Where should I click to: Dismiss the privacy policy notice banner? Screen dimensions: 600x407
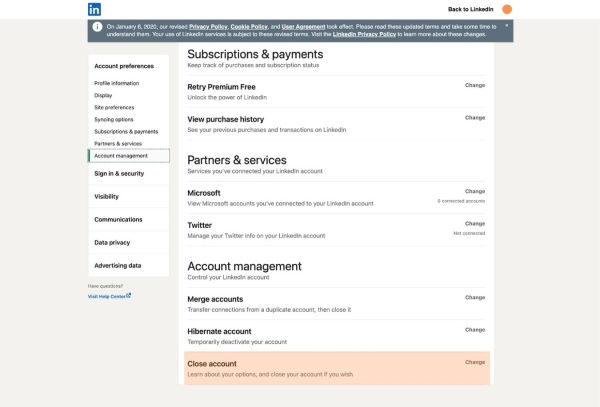(507, 25)
